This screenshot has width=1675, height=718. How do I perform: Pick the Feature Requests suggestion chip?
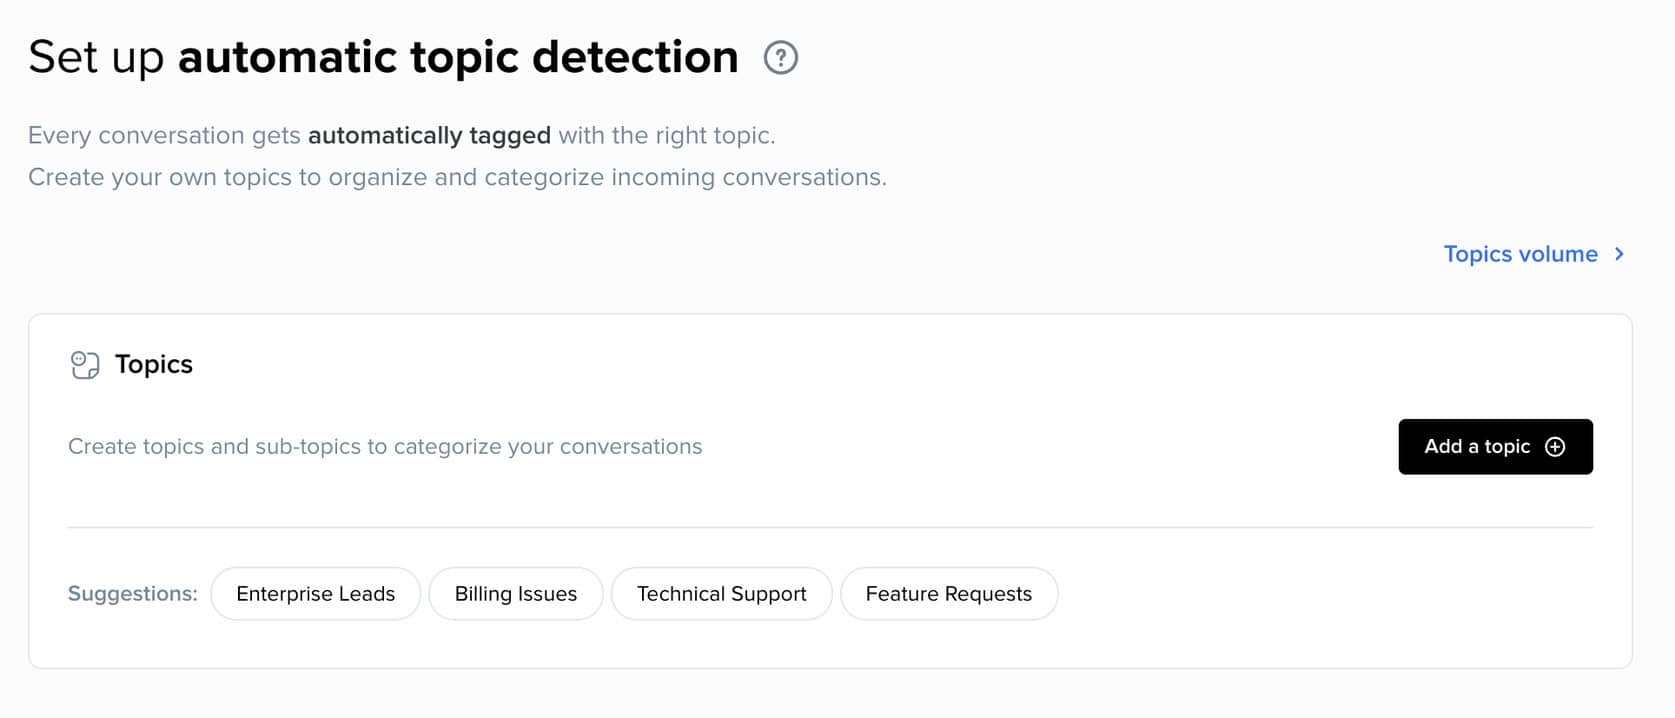click(948, 594)
